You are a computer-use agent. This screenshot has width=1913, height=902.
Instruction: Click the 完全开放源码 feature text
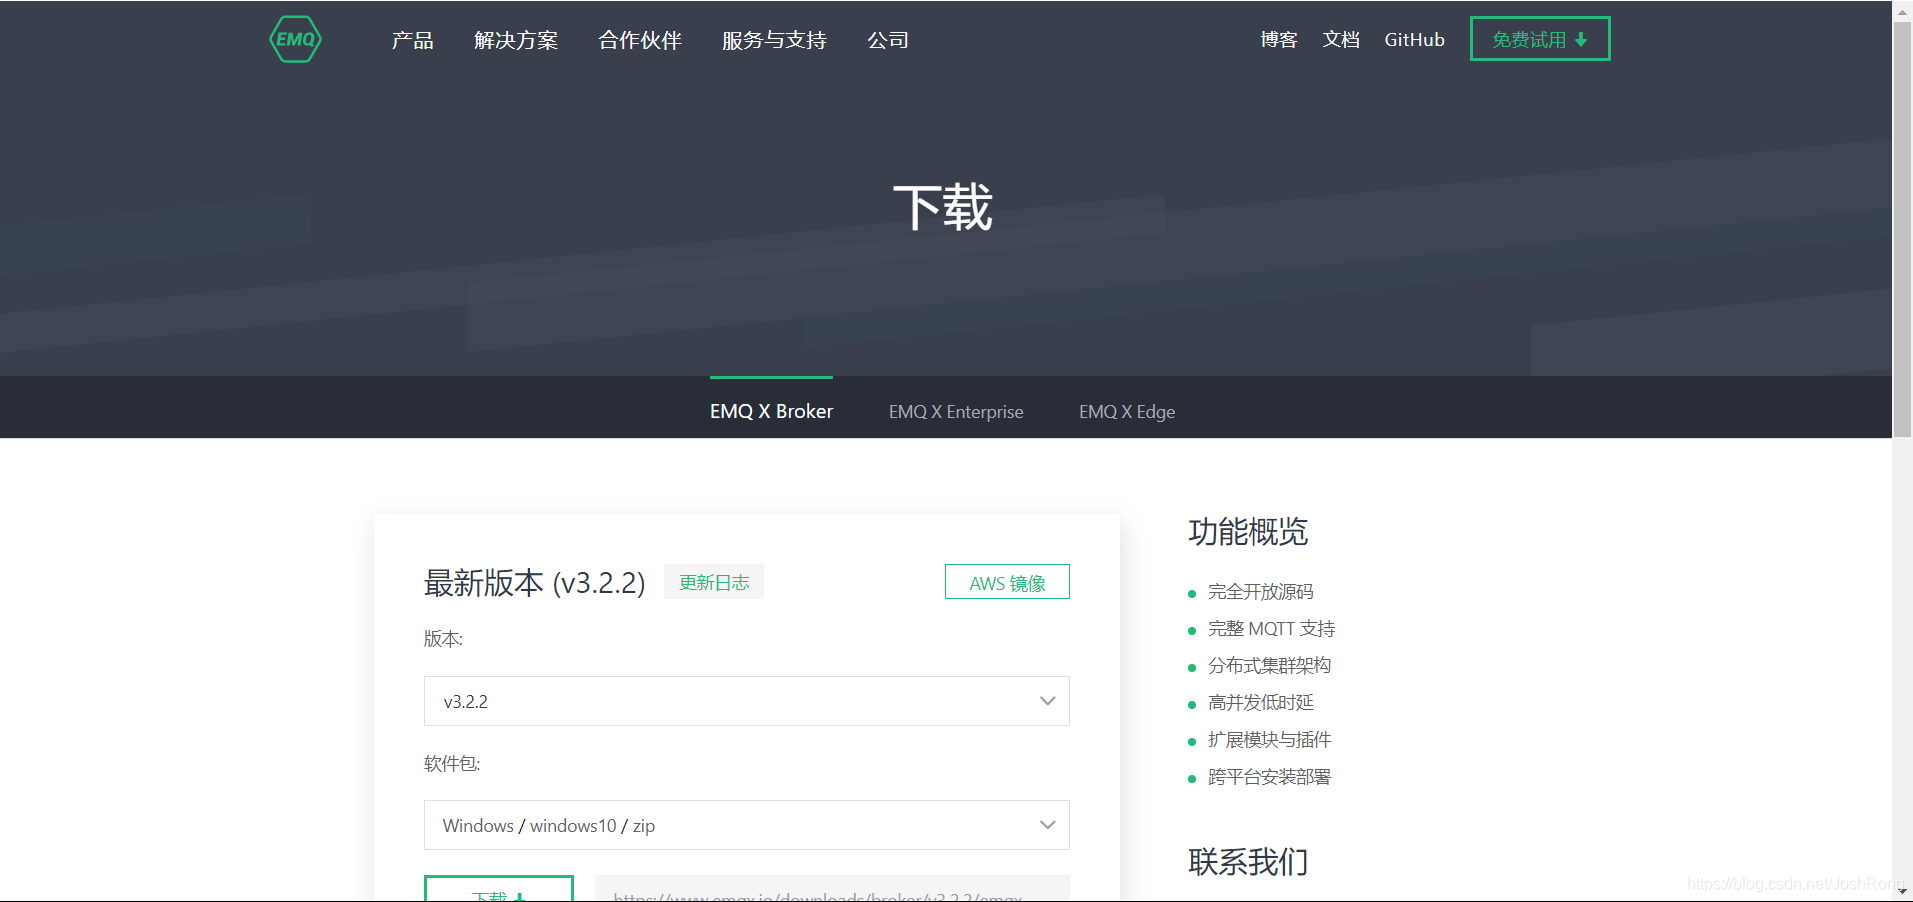pyautogui.click(x=1260, y=592)
